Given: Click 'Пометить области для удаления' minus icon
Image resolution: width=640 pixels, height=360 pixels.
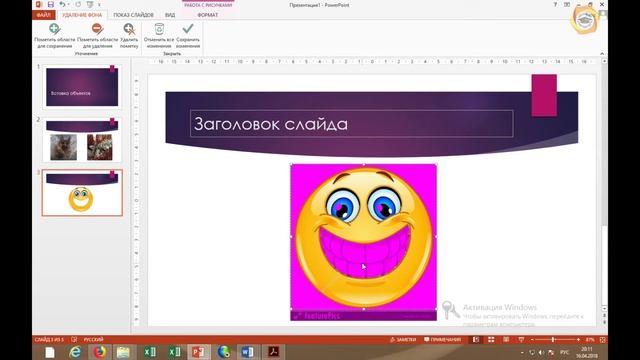Looking at the screenshot, I should coord(97,29).
